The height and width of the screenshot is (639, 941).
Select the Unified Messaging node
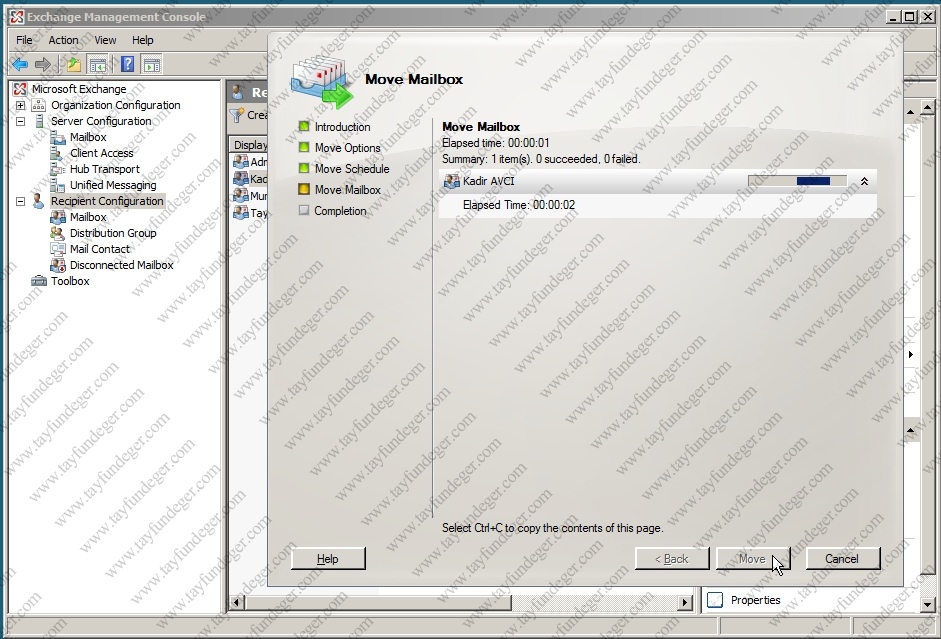point(113,185)
